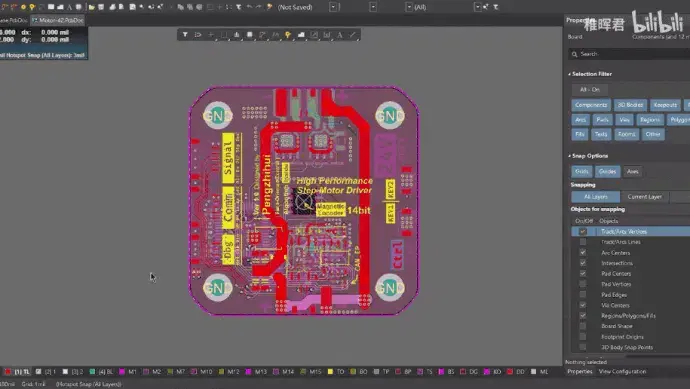
Task: Toggle the 3D Bodies selection filter
Action: (630, 105)
